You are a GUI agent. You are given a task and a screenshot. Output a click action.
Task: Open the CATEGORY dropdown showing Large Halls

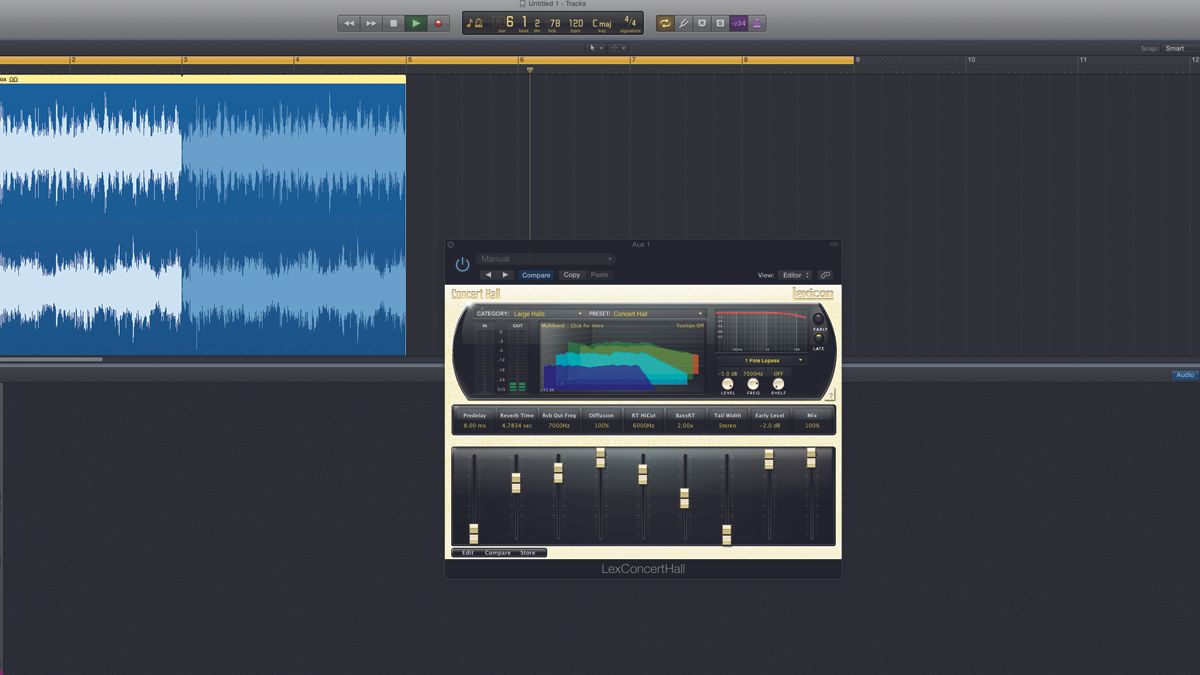point(532,313)
